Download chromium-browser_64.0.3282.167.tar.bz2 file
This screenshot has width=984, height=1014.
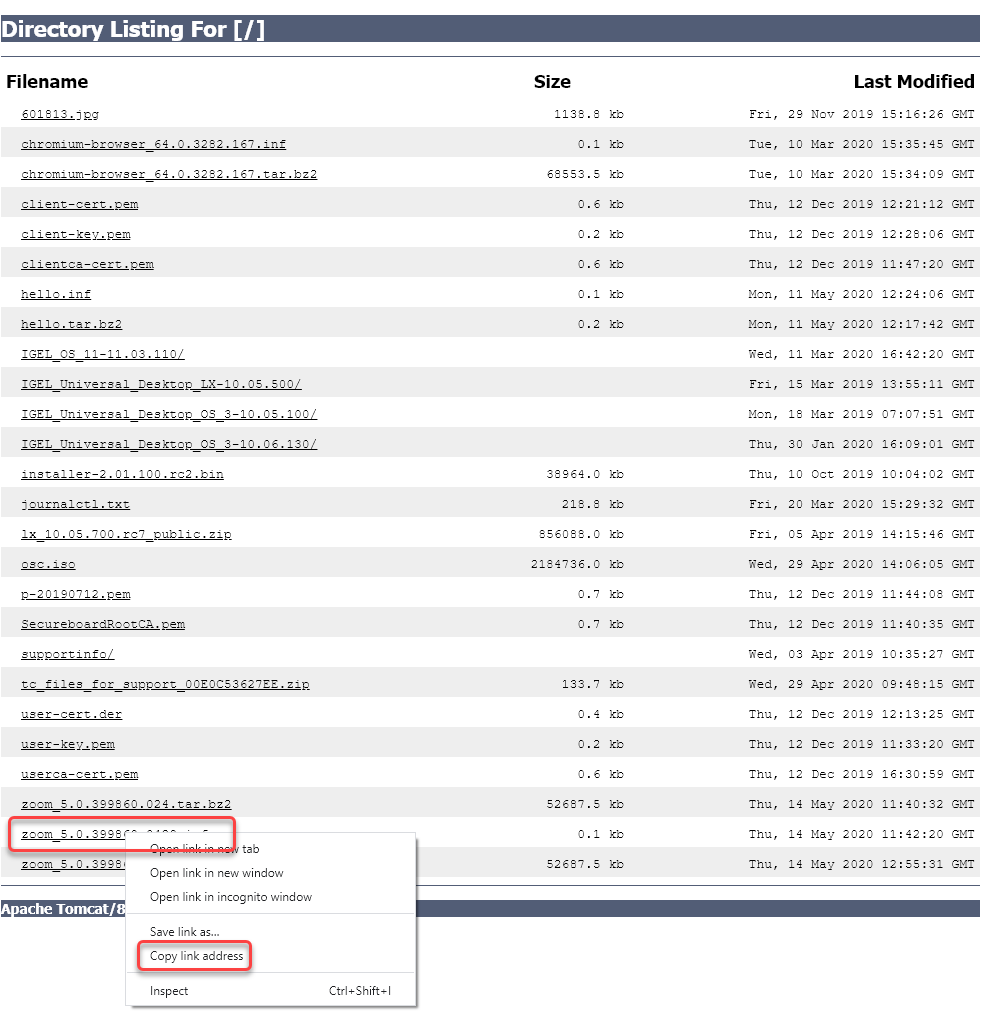[169, 174]
